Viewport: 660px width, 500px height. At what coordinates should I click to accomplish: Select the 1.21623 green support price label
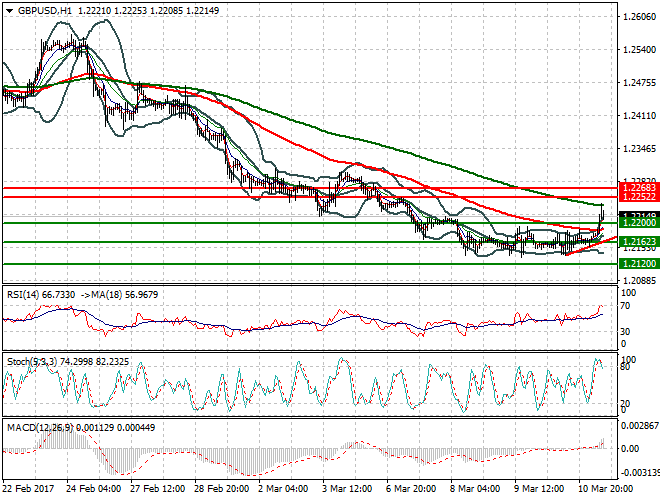pyautogui.click(x=639, y=242)
